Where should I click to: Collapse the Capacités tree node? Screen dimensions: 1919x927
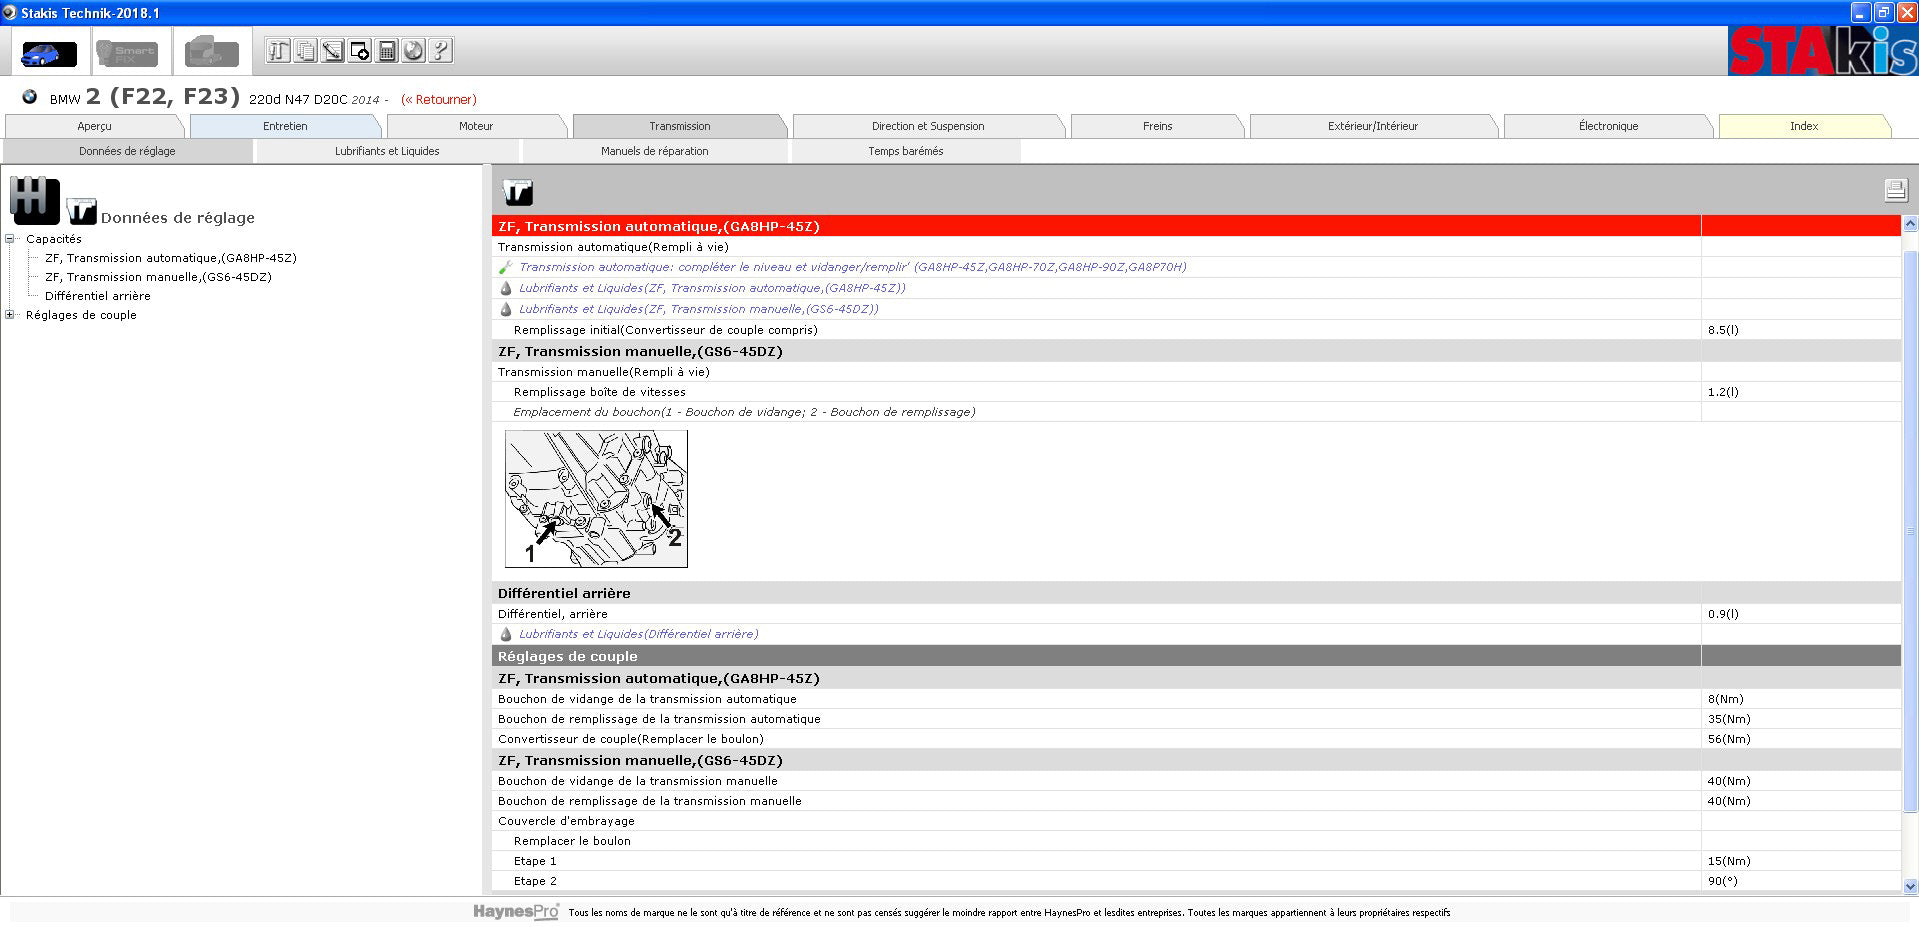coord(10,239)
